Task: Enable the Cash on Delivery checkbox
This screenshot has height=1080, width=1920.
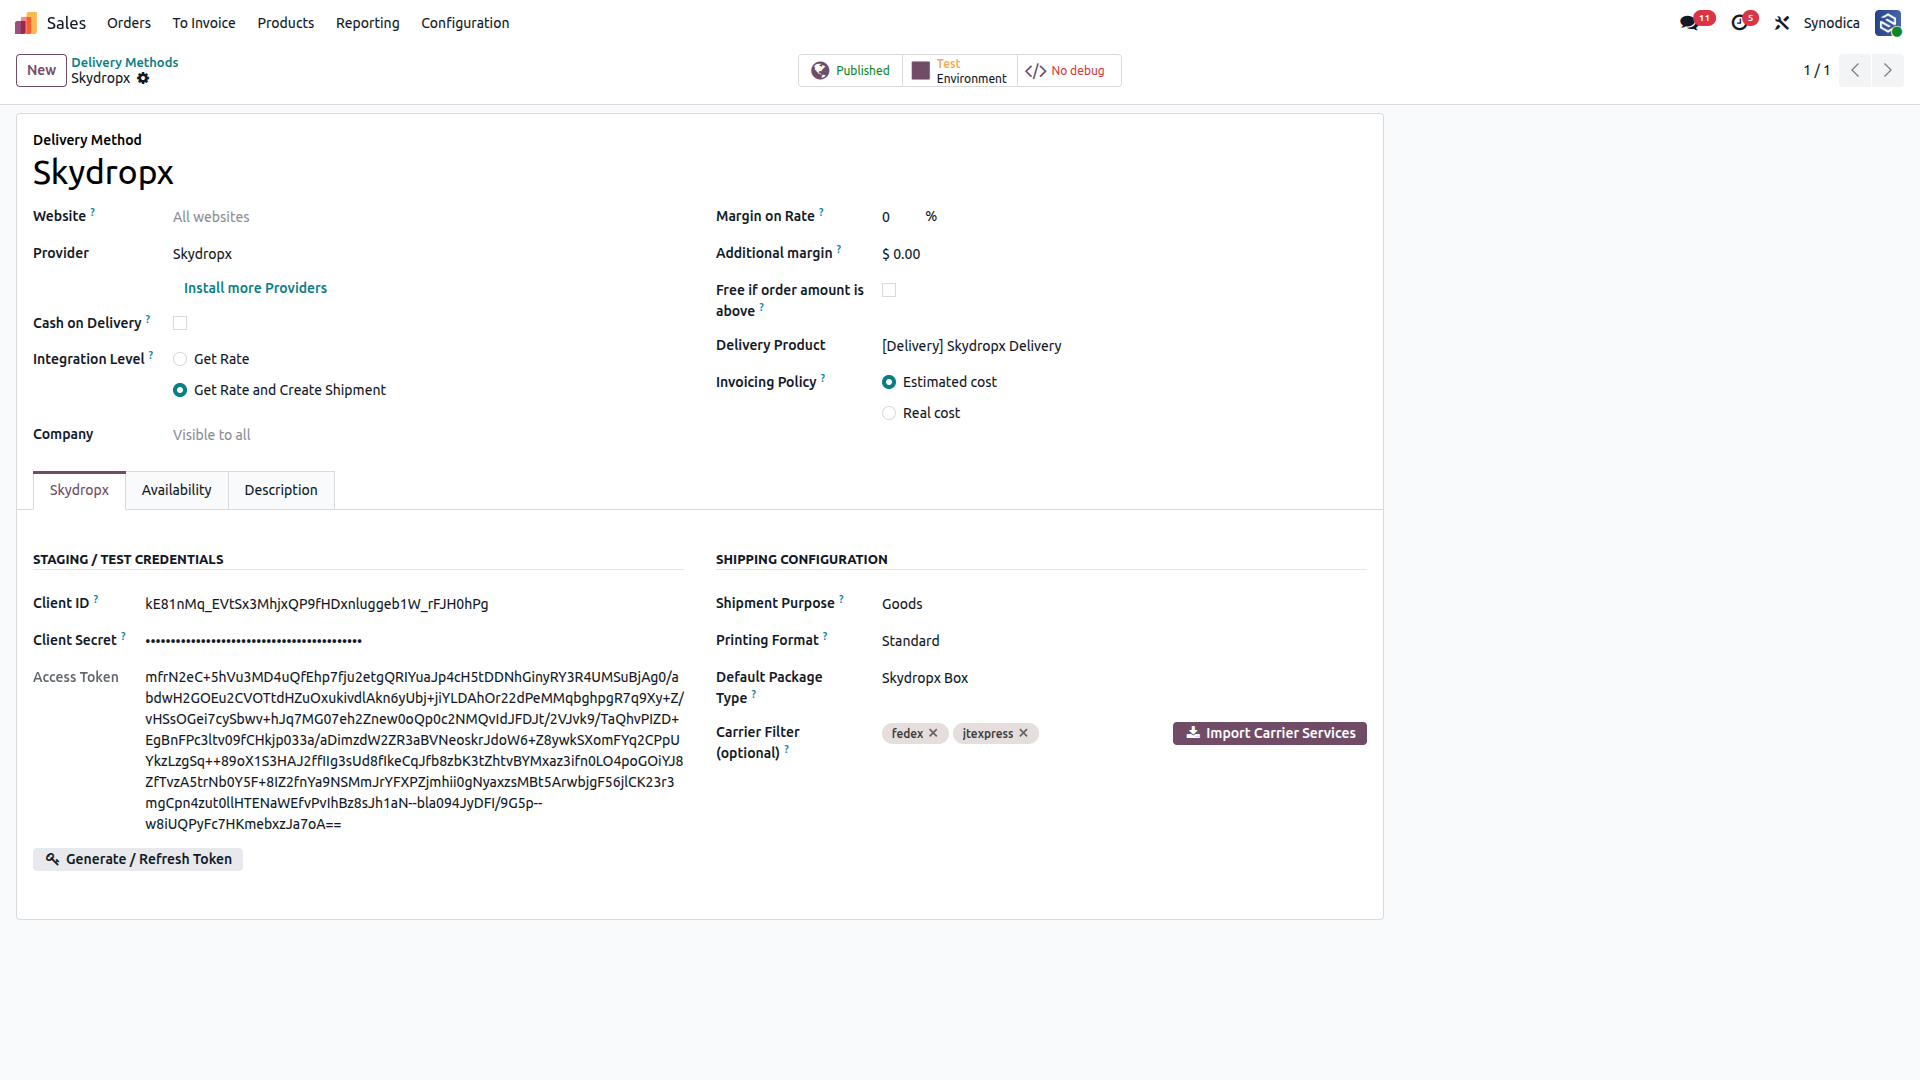Action: tap(180, 323)
